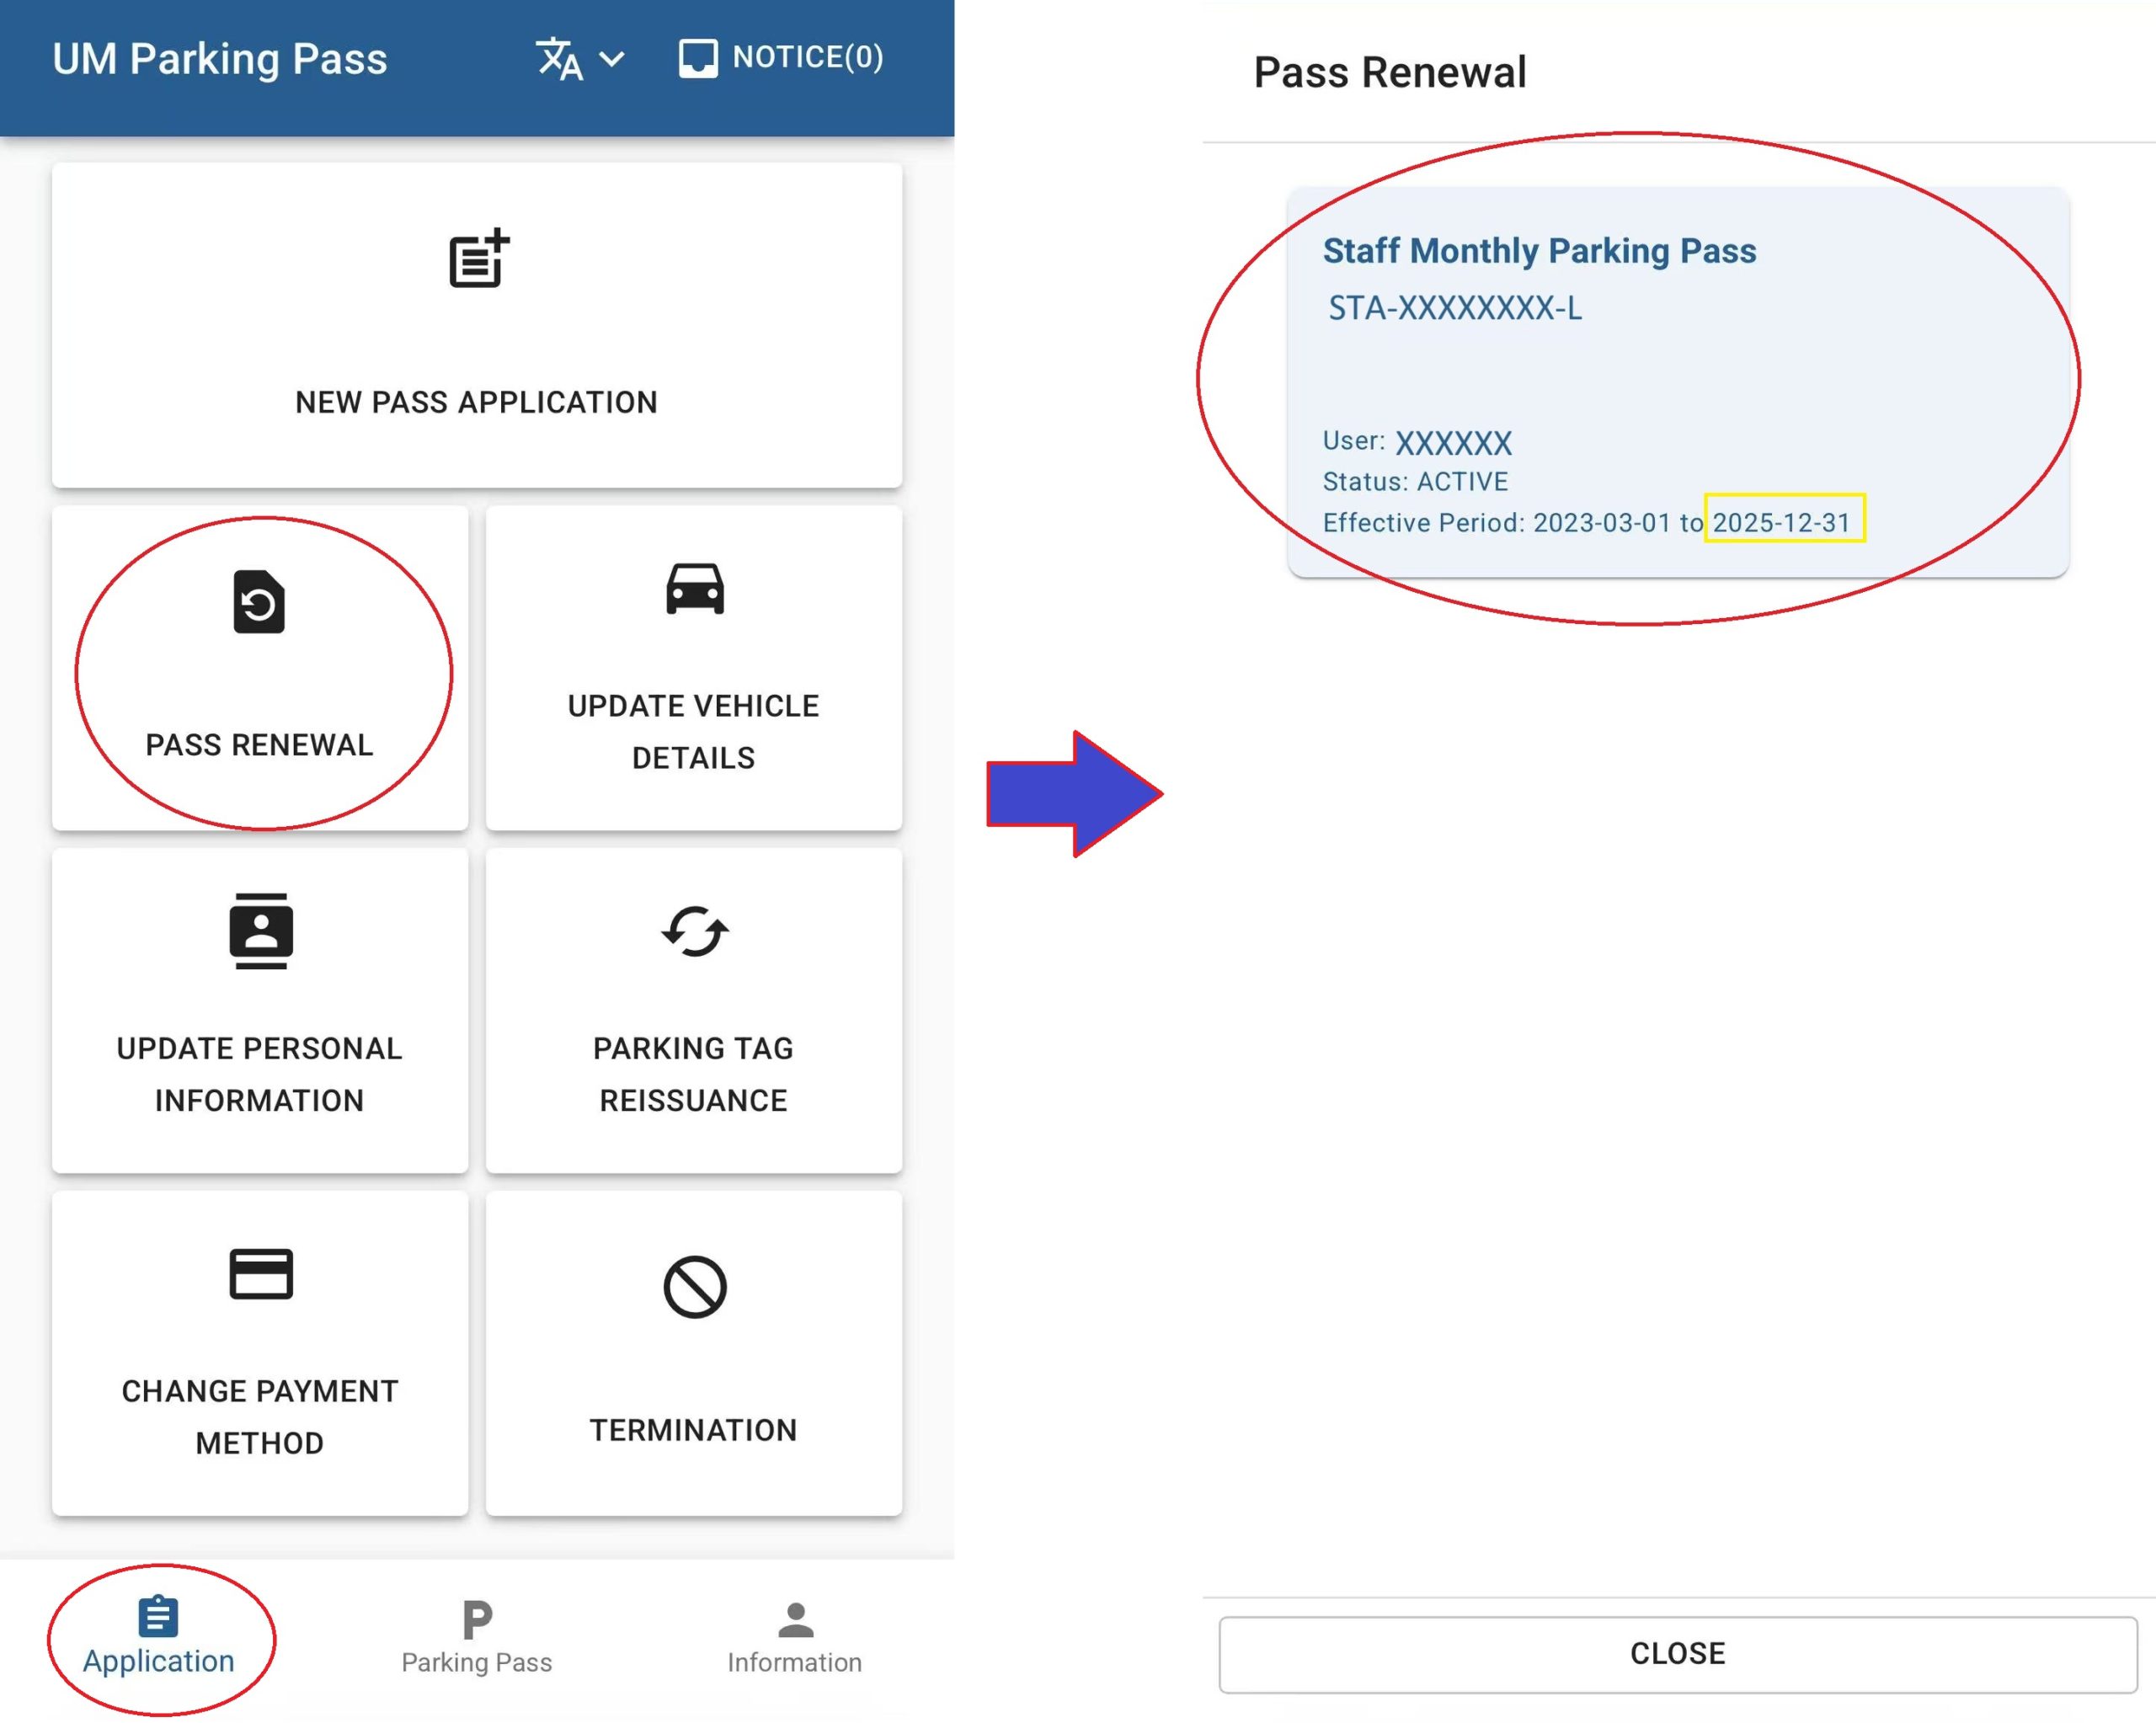Switch to the Parking Pass tab
This screenshot has width=2156, height=1723.
click(x=477, y=1638)
